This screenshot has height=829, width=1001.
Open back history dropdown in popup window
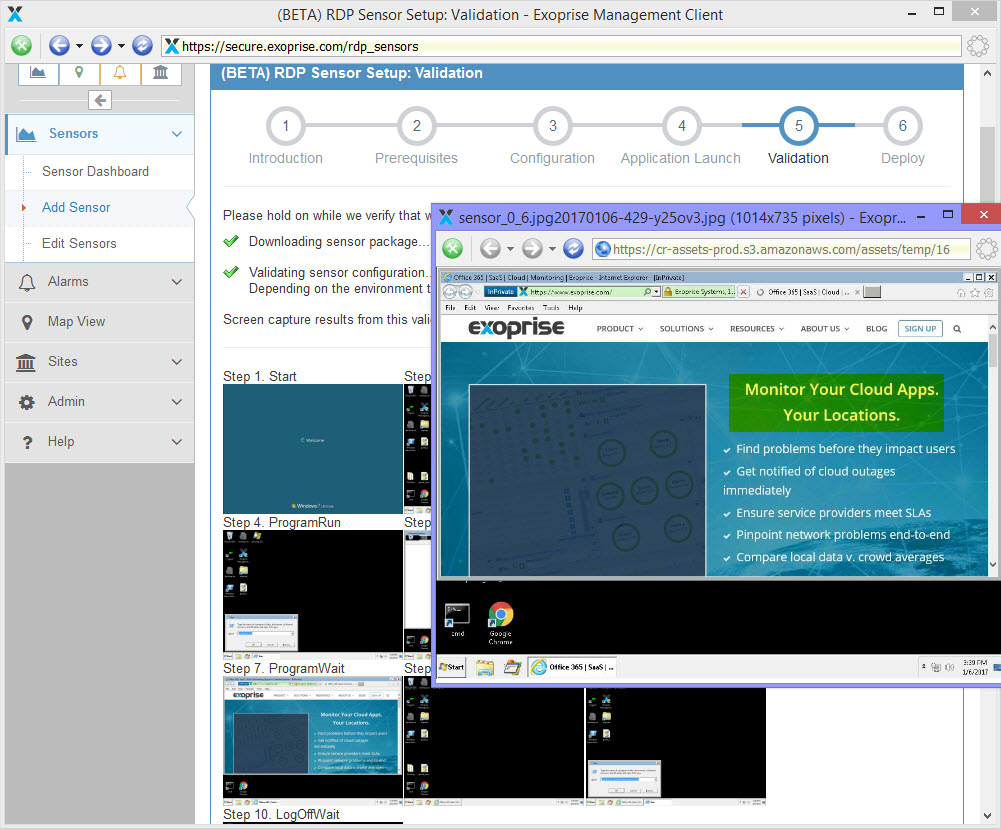pos(510,249)
